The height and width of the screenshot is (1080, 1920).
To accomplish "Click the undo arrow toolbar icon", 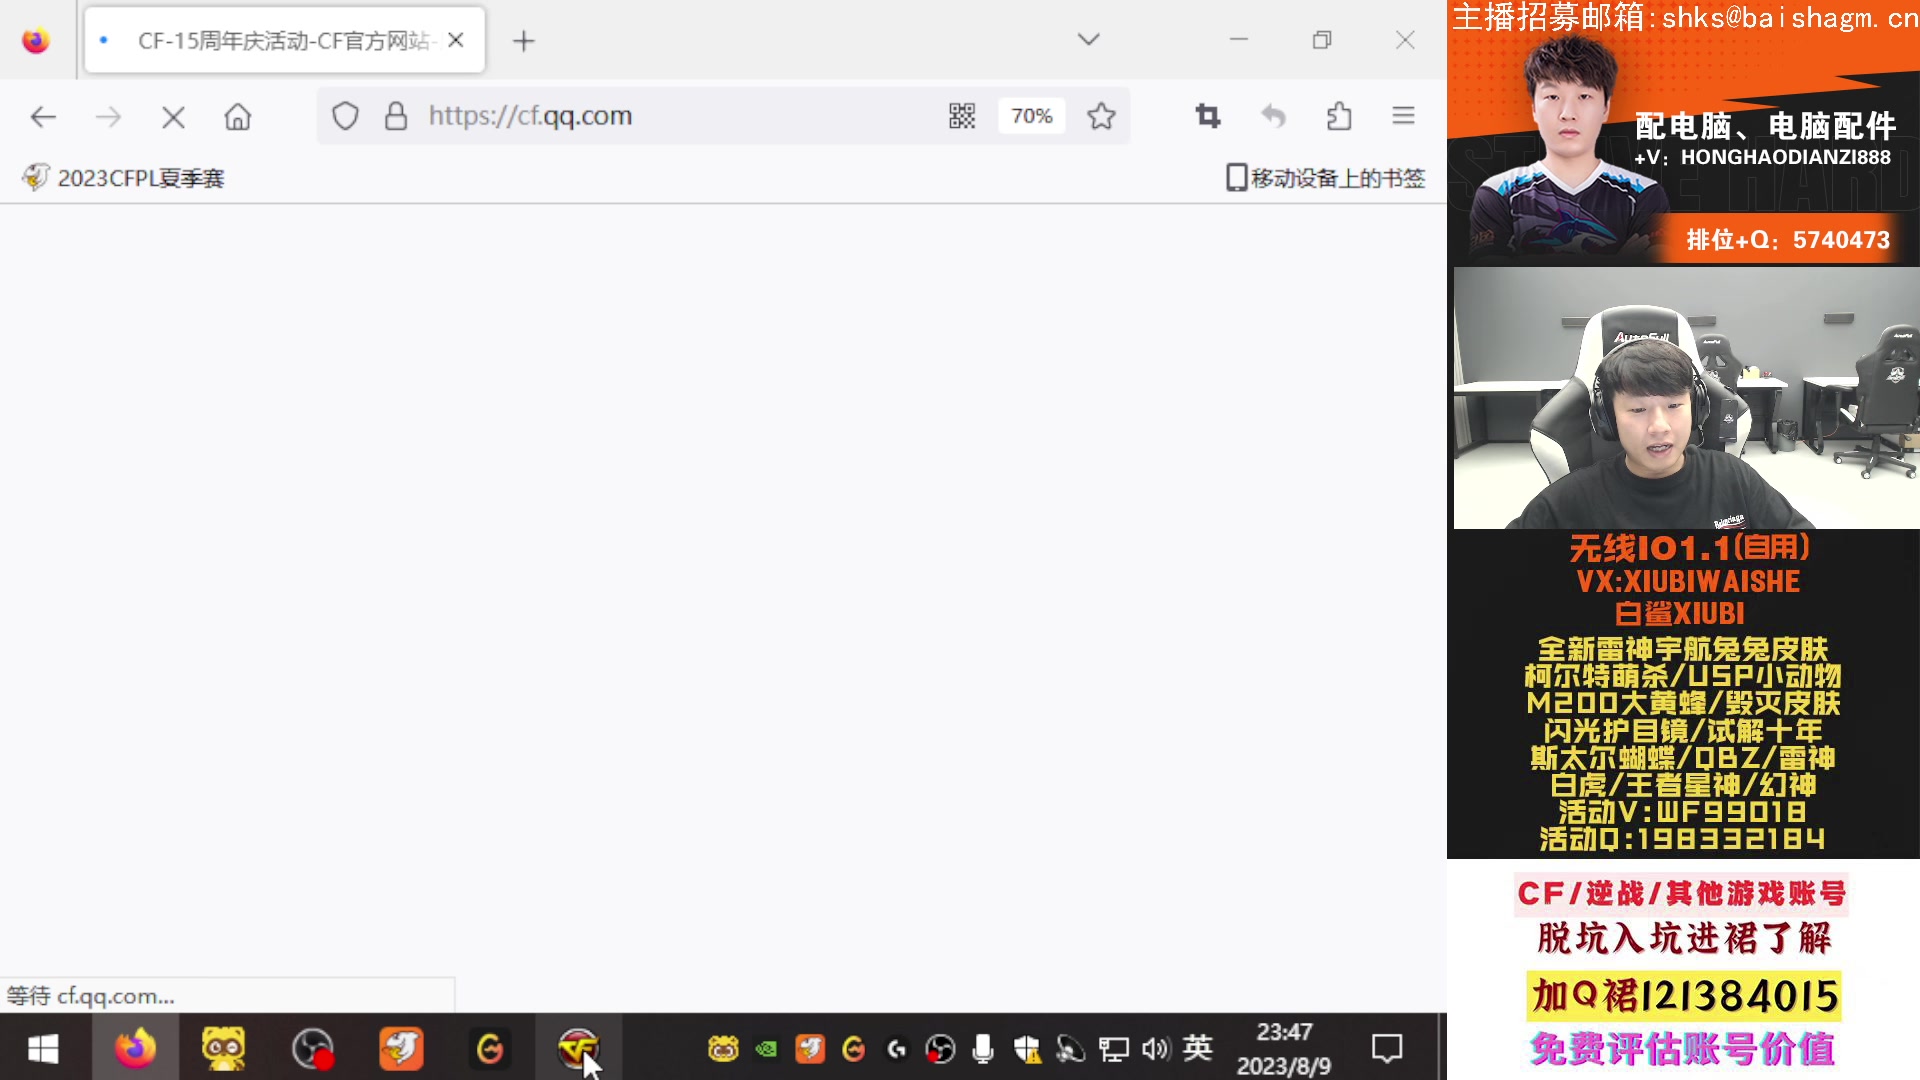I will click(1273, 117).
